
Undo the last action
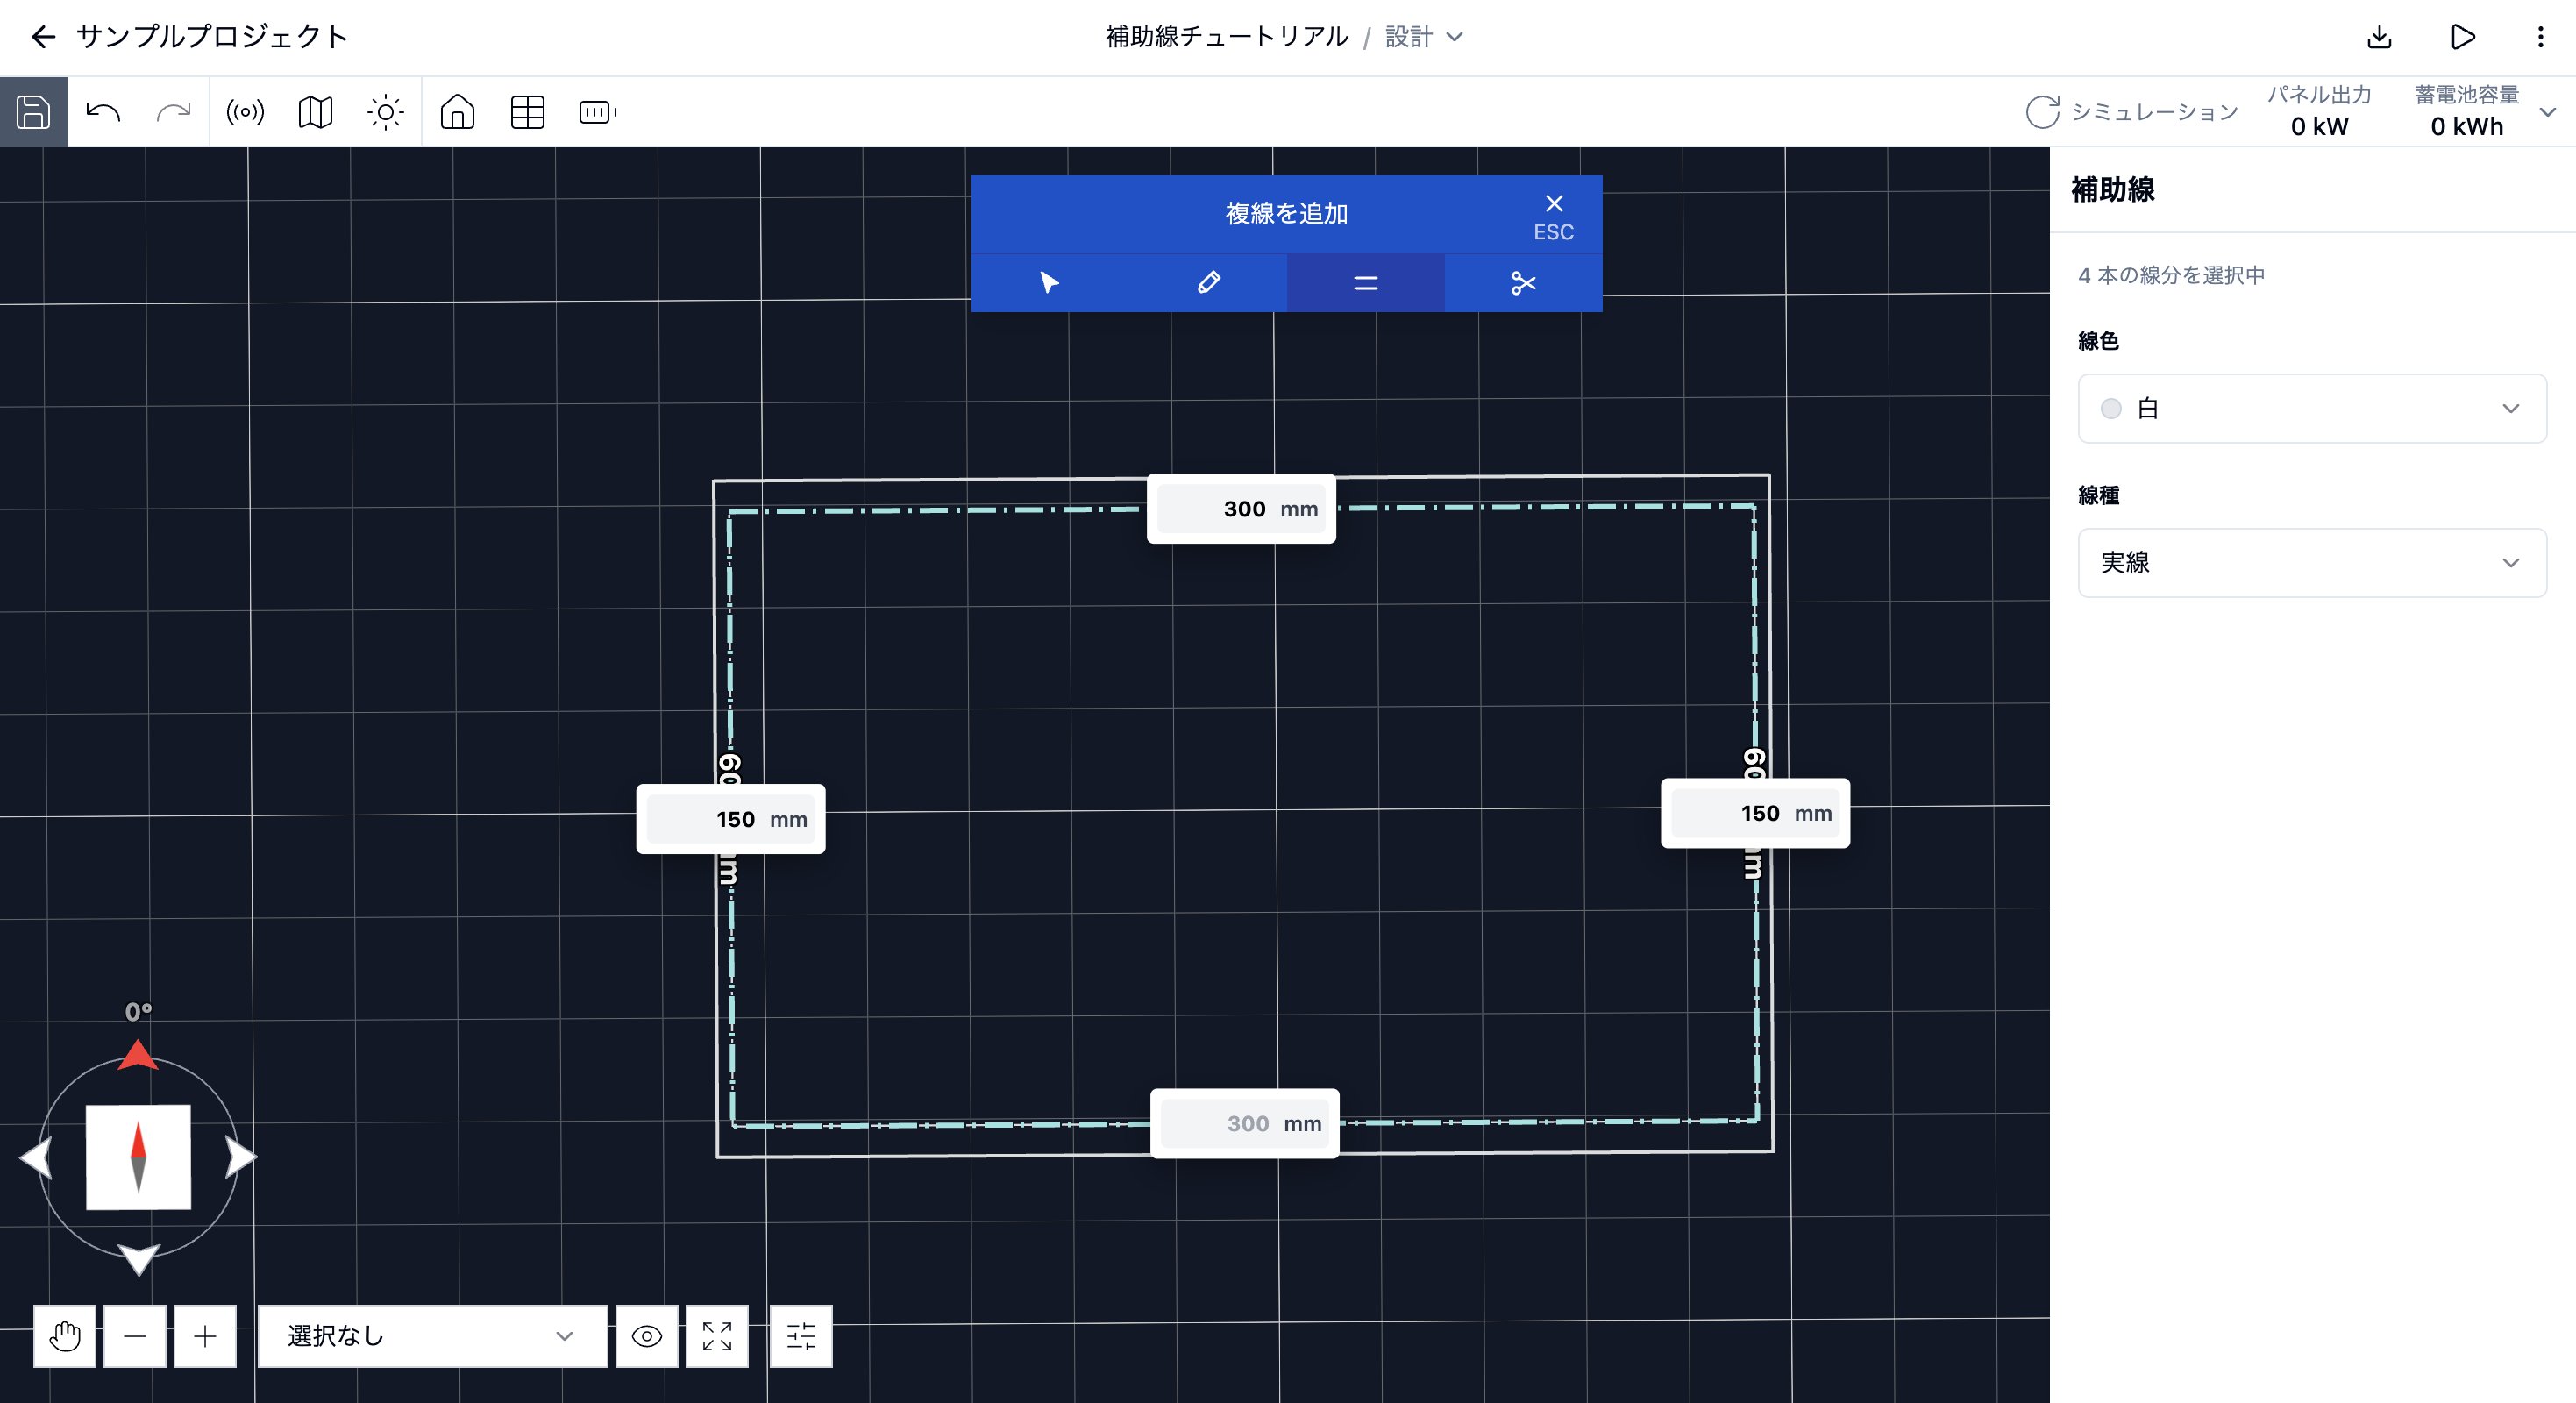(103, 112)
